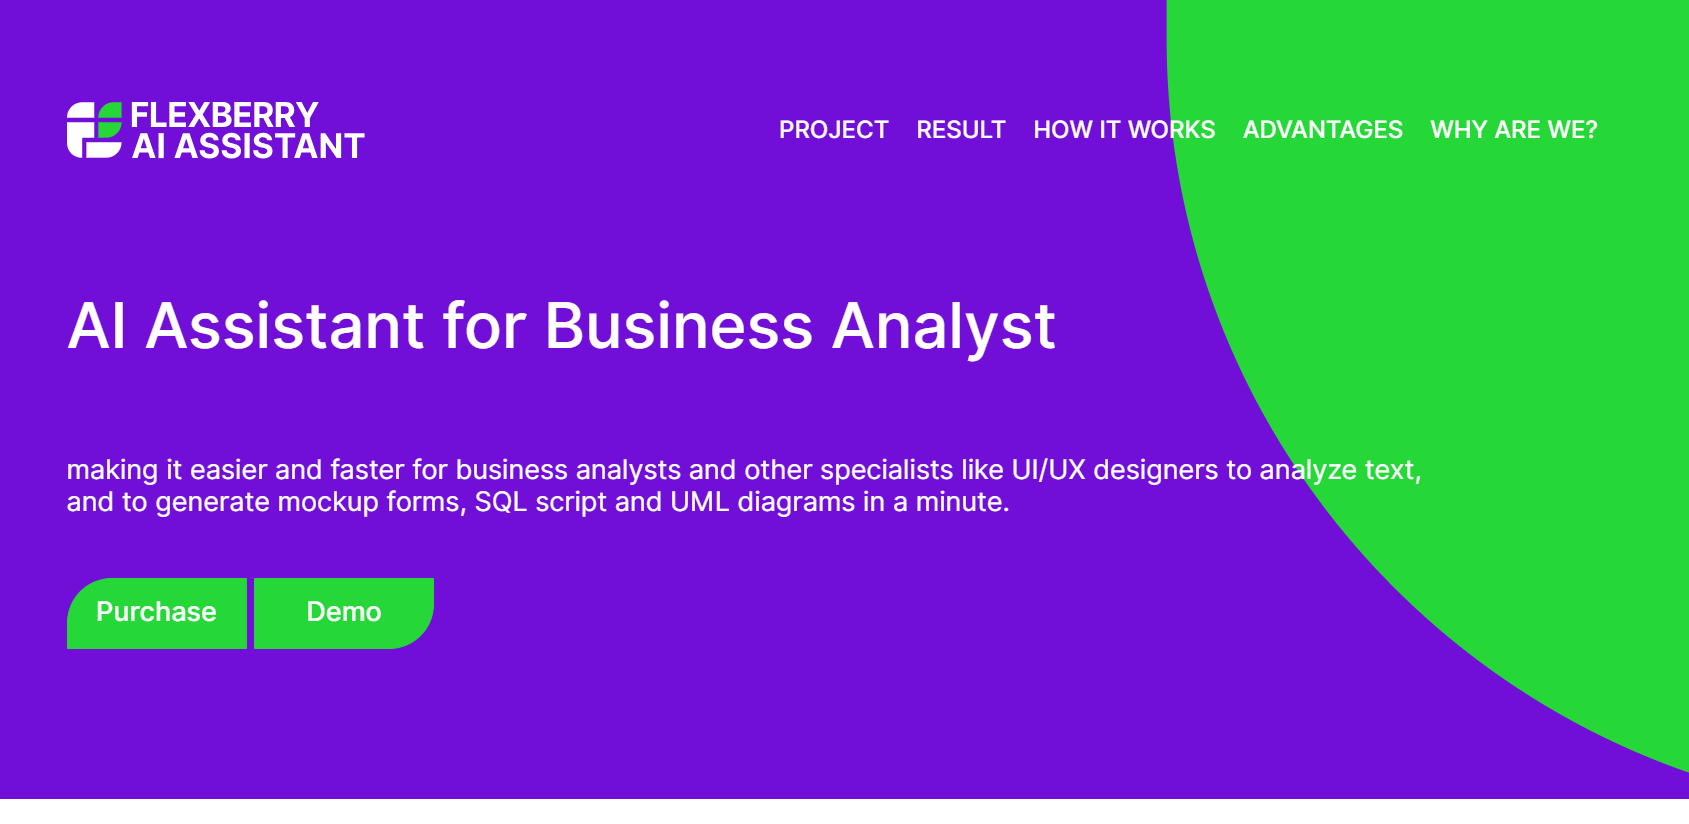Select HOW IT WORKS in the navbar
The height and width of the screenshot is (824, 1689).
click(x=1123, y=130)
